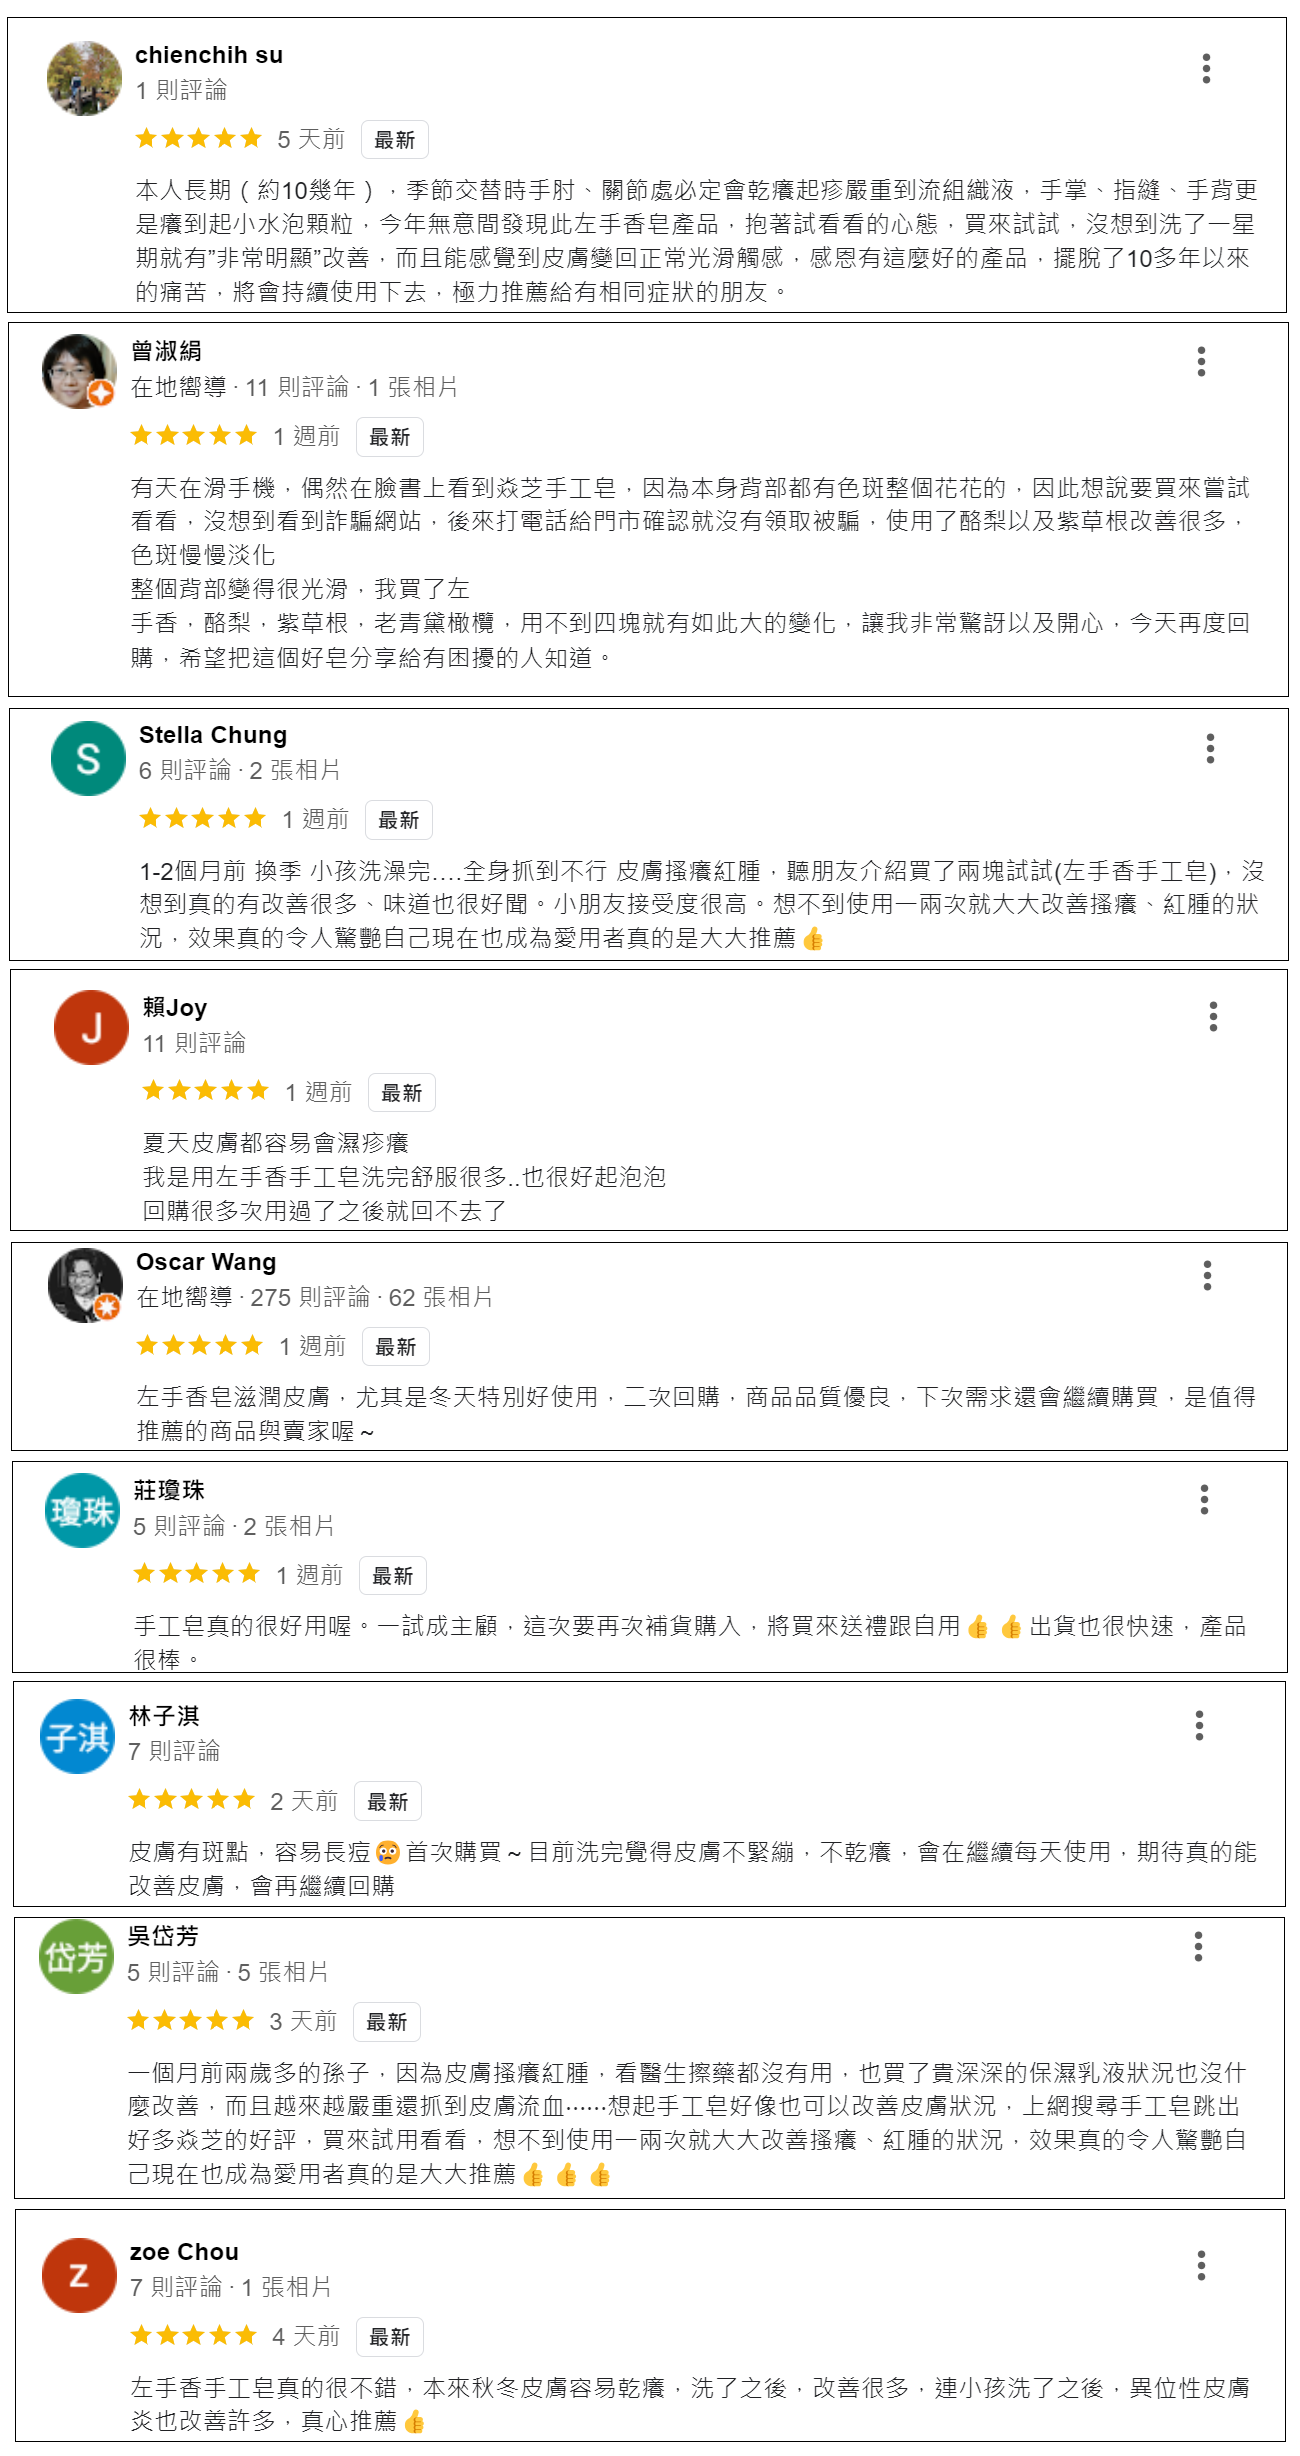Open three-dot menu on 曾淑絹 review
Screen dimensions: 1300x2456
1201,361
